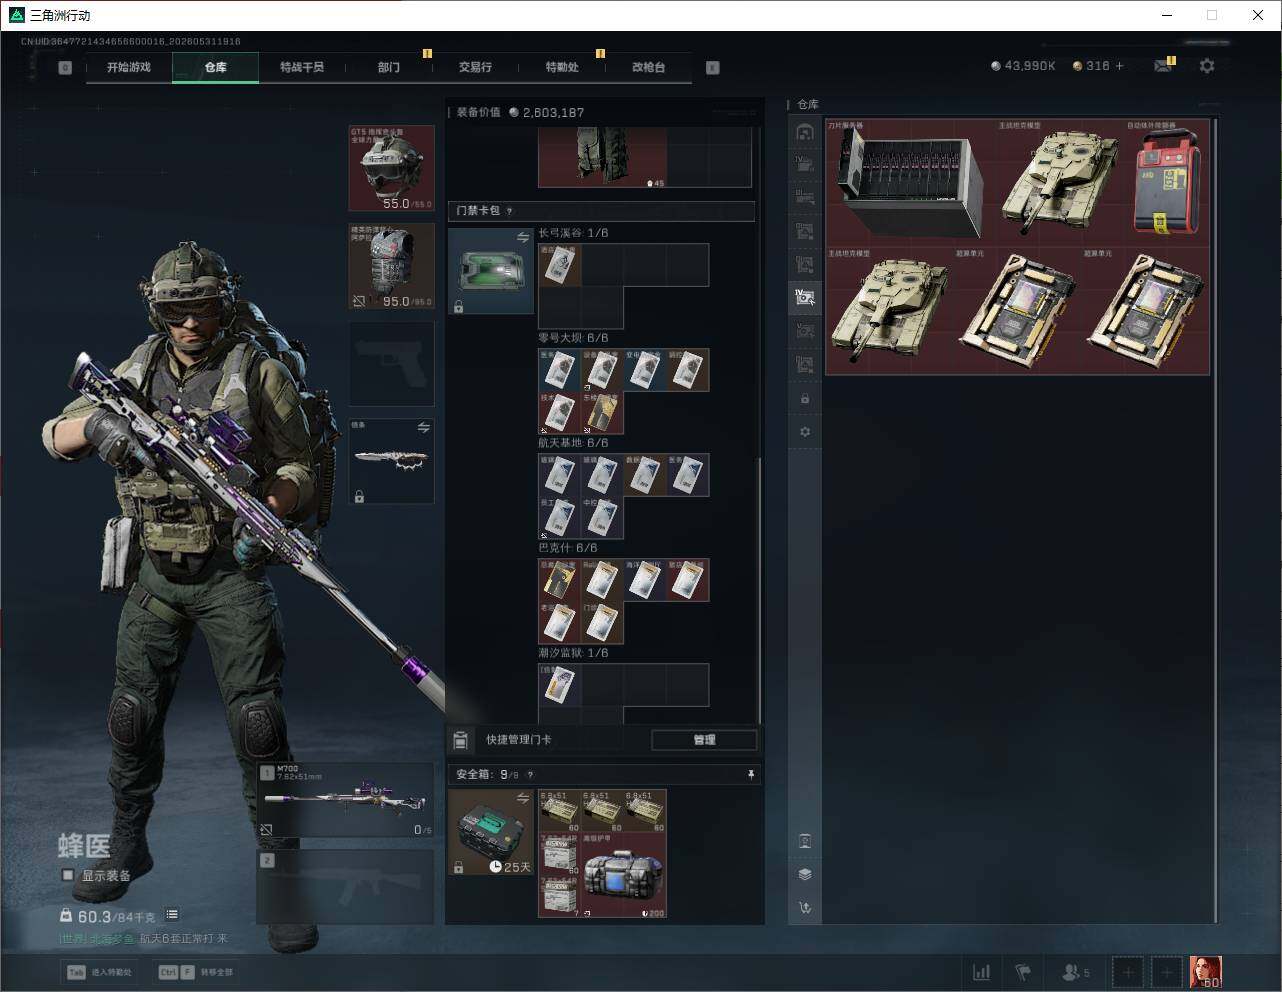The width and height of the screenshot is (1282, 992).
Task: Select the top-row 主战坦克模型 in warehouse
Action: click(x=1061, y=182)
